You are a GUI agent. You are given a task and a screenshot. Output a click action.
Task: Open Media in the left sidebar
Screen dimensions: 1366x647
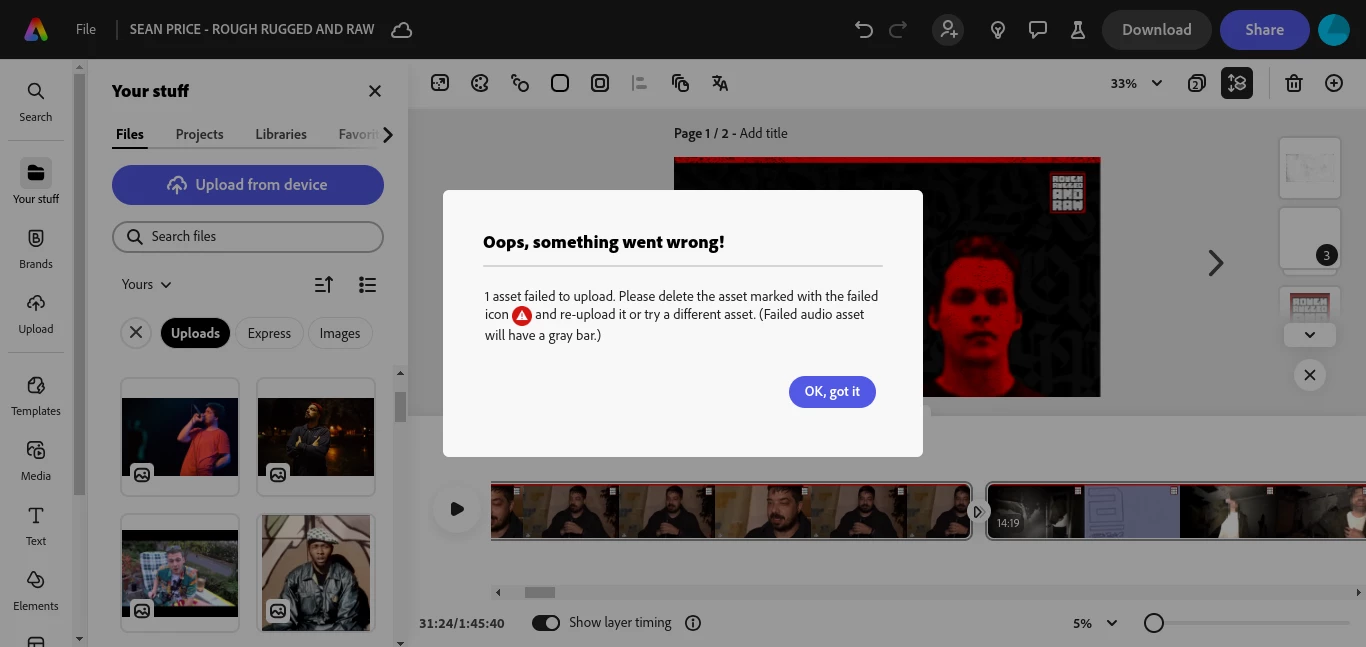pyautogui.click(x=36, y=460)
